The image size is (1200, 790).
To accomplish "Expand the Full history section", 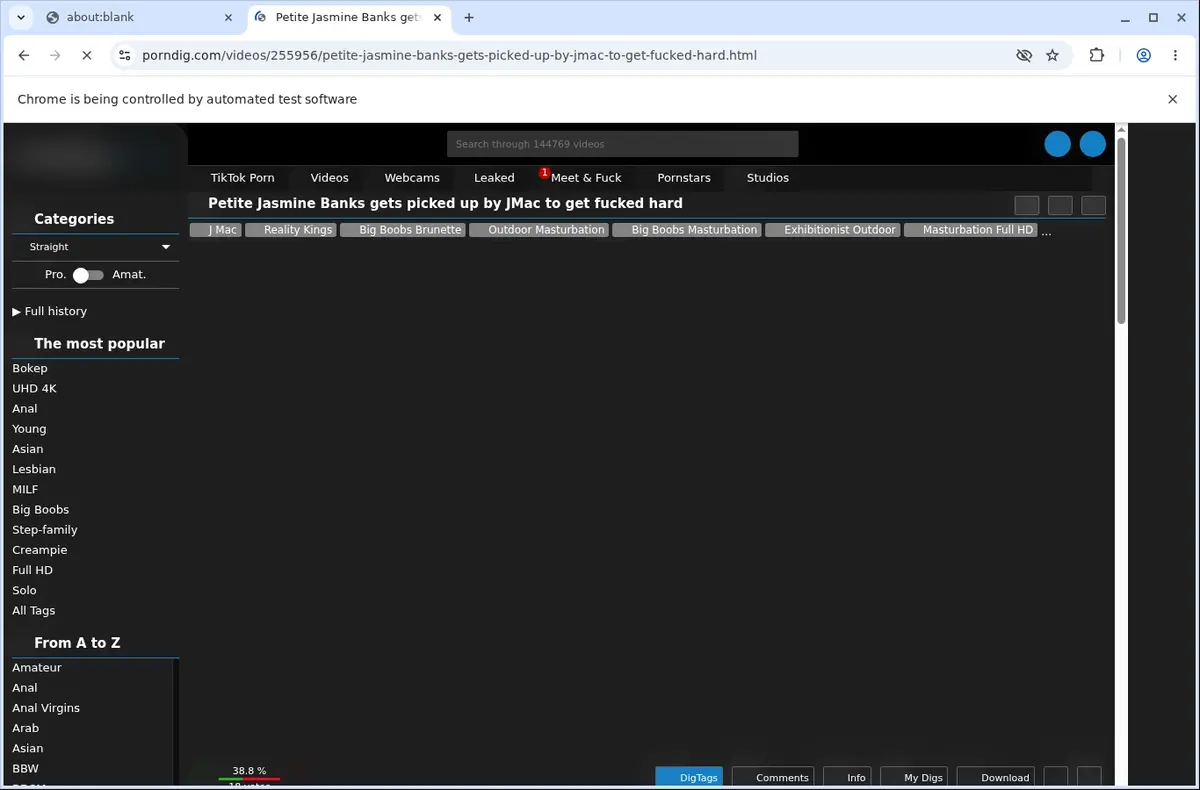I will click(x=50, y=311).
